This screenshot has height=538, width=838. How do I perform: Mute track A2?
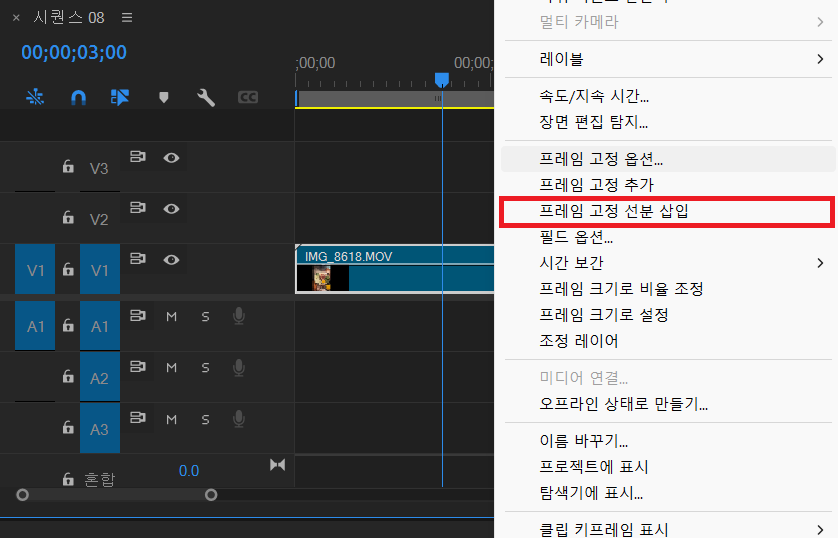pos(171,368)
